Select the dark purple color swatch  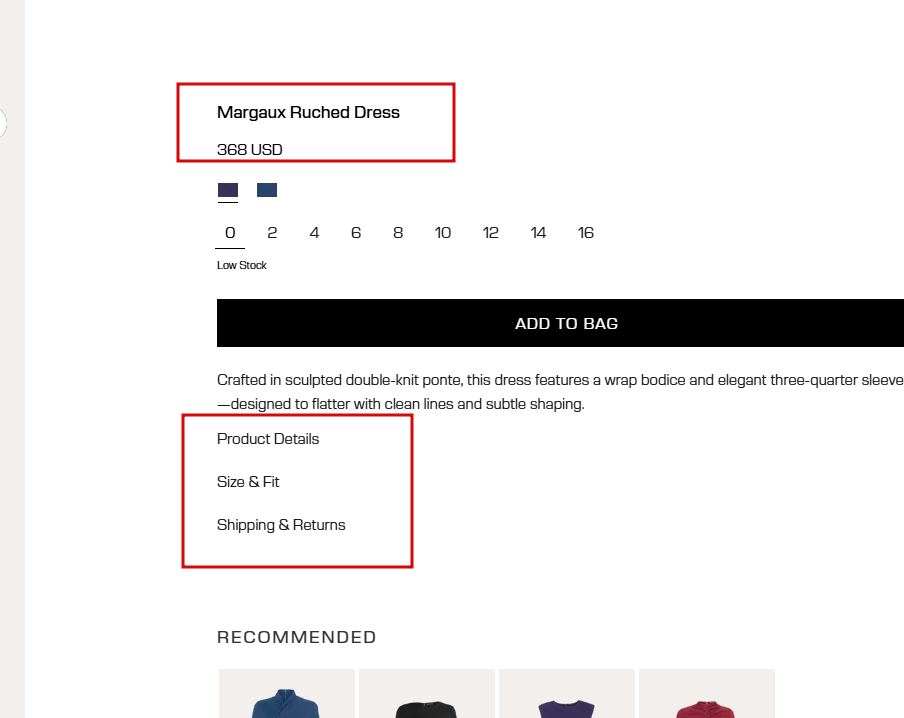pyautogui.click(x=228, y=190)
